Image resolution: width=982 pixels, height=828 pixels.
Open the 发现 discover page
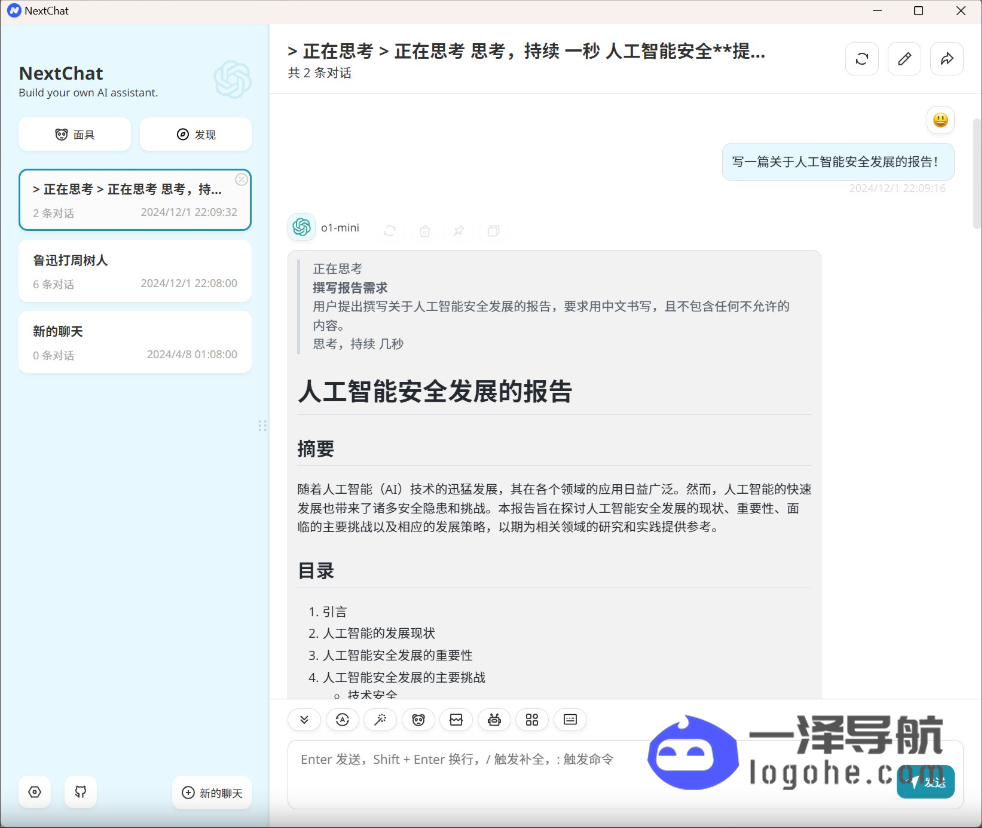[196, 134]
